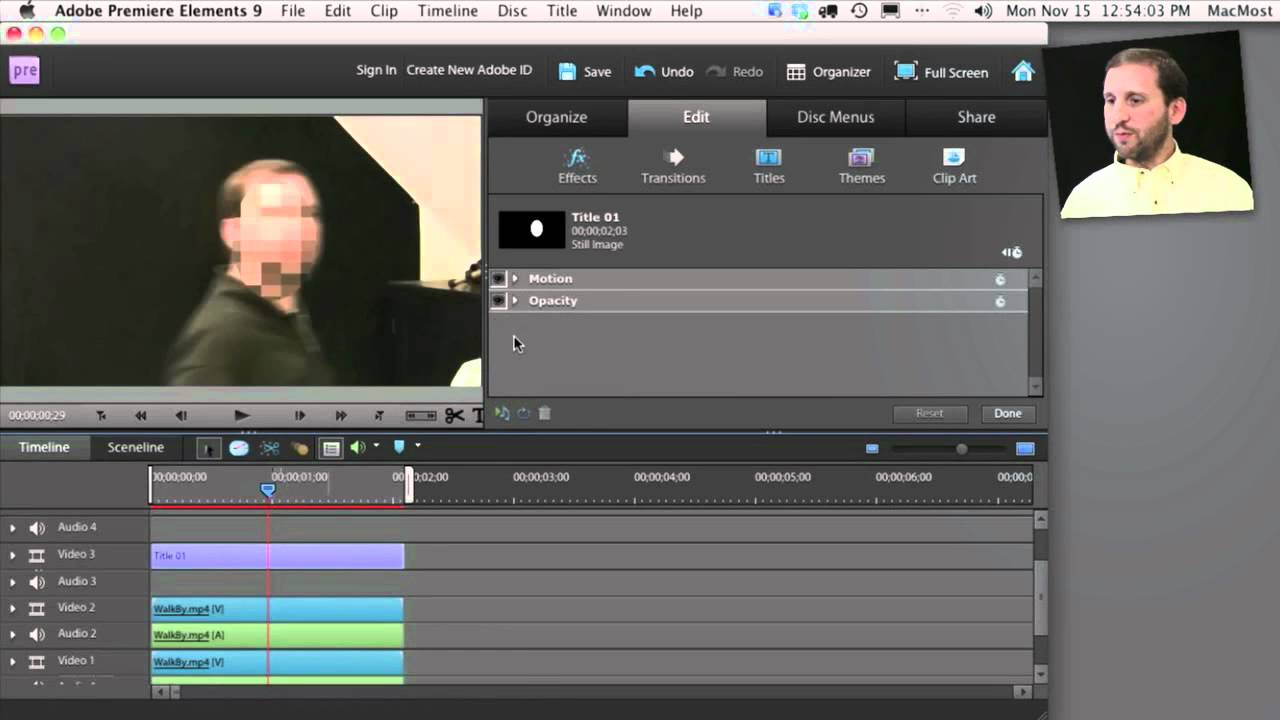The height and width of the screenshot is (720, 1280).
Task: Click the loop icon beside the trash
Action: pyautogui.click(x=523, y=413)
